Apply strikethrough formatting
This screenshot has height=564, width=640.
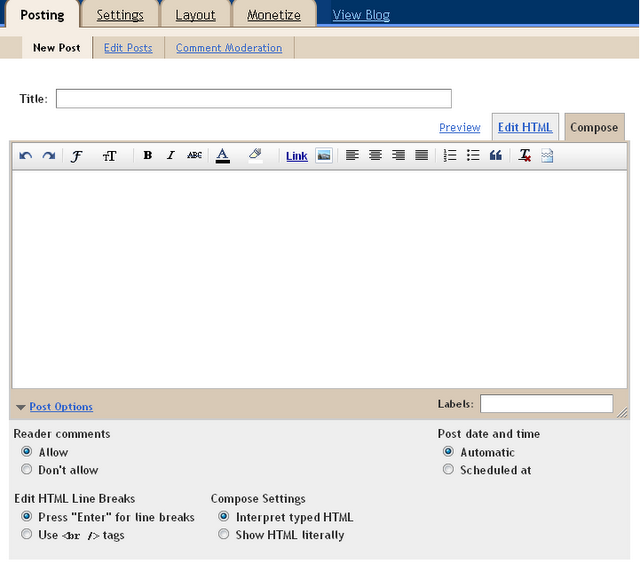click(x=194, y=156)
